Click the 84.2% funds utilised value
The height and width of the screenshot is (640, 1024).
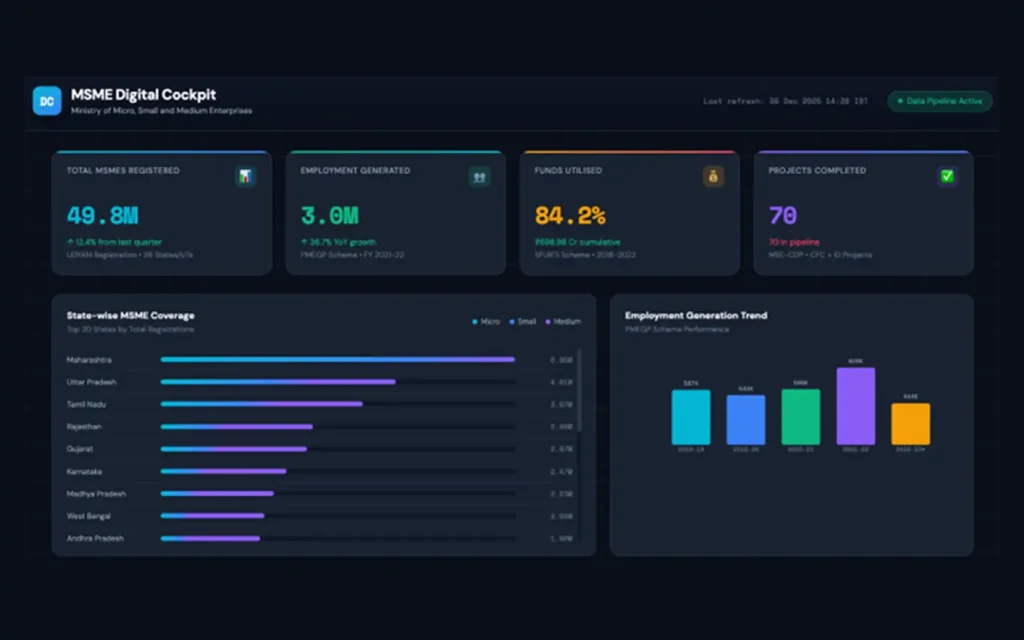tap(570, 215)
